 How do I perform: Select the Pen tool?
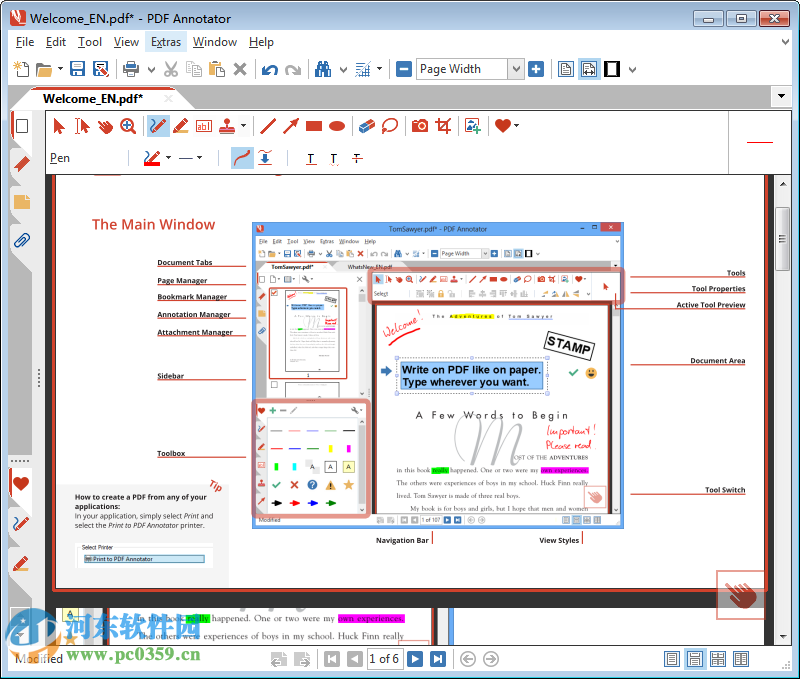coord(158,126)
